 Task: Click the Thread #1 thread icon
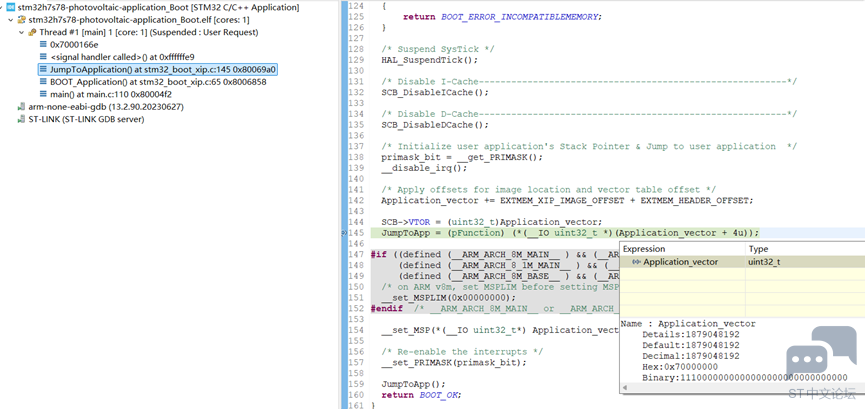(32, 33)
